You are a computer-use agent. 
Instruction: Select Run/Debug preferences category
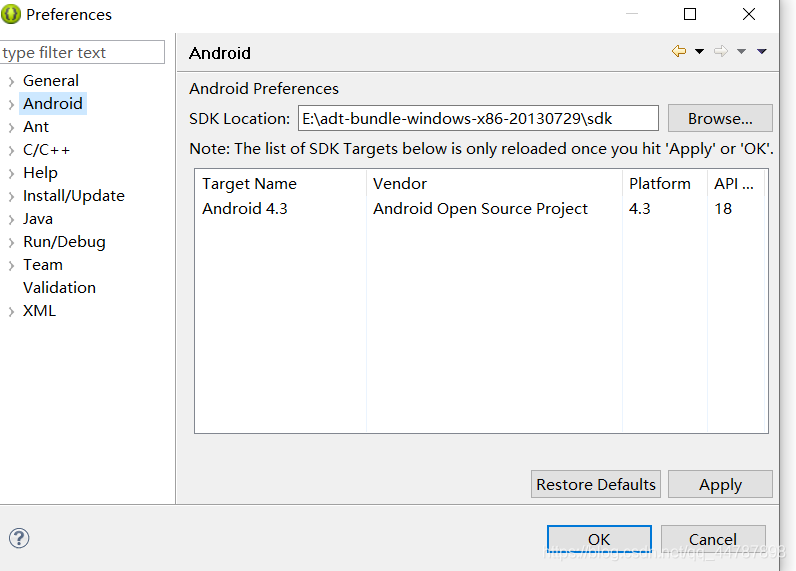[64, 242]
